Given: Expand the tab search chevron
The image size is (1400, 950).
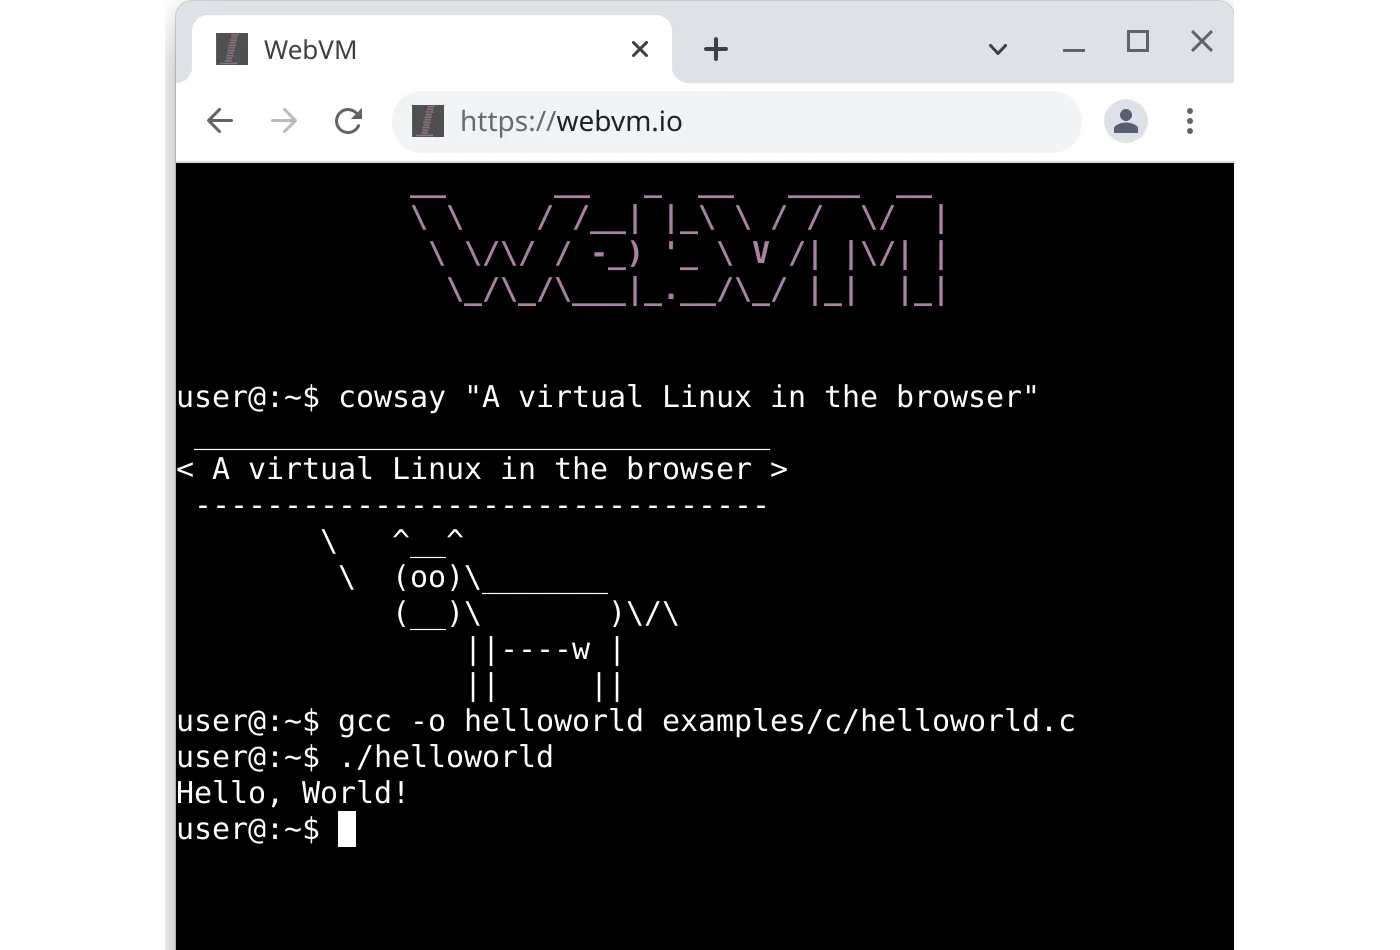Looking at the screenshot, I should 997,49.
